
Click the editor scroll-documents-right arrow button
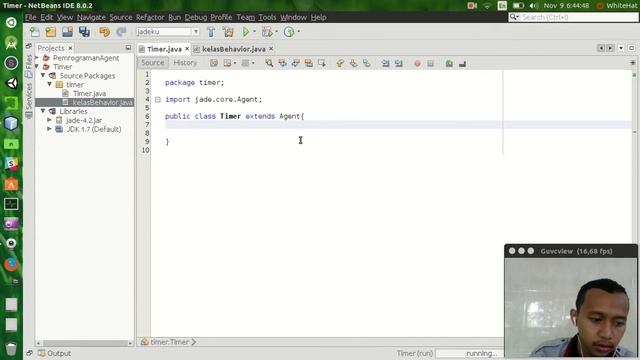[610, 48]
